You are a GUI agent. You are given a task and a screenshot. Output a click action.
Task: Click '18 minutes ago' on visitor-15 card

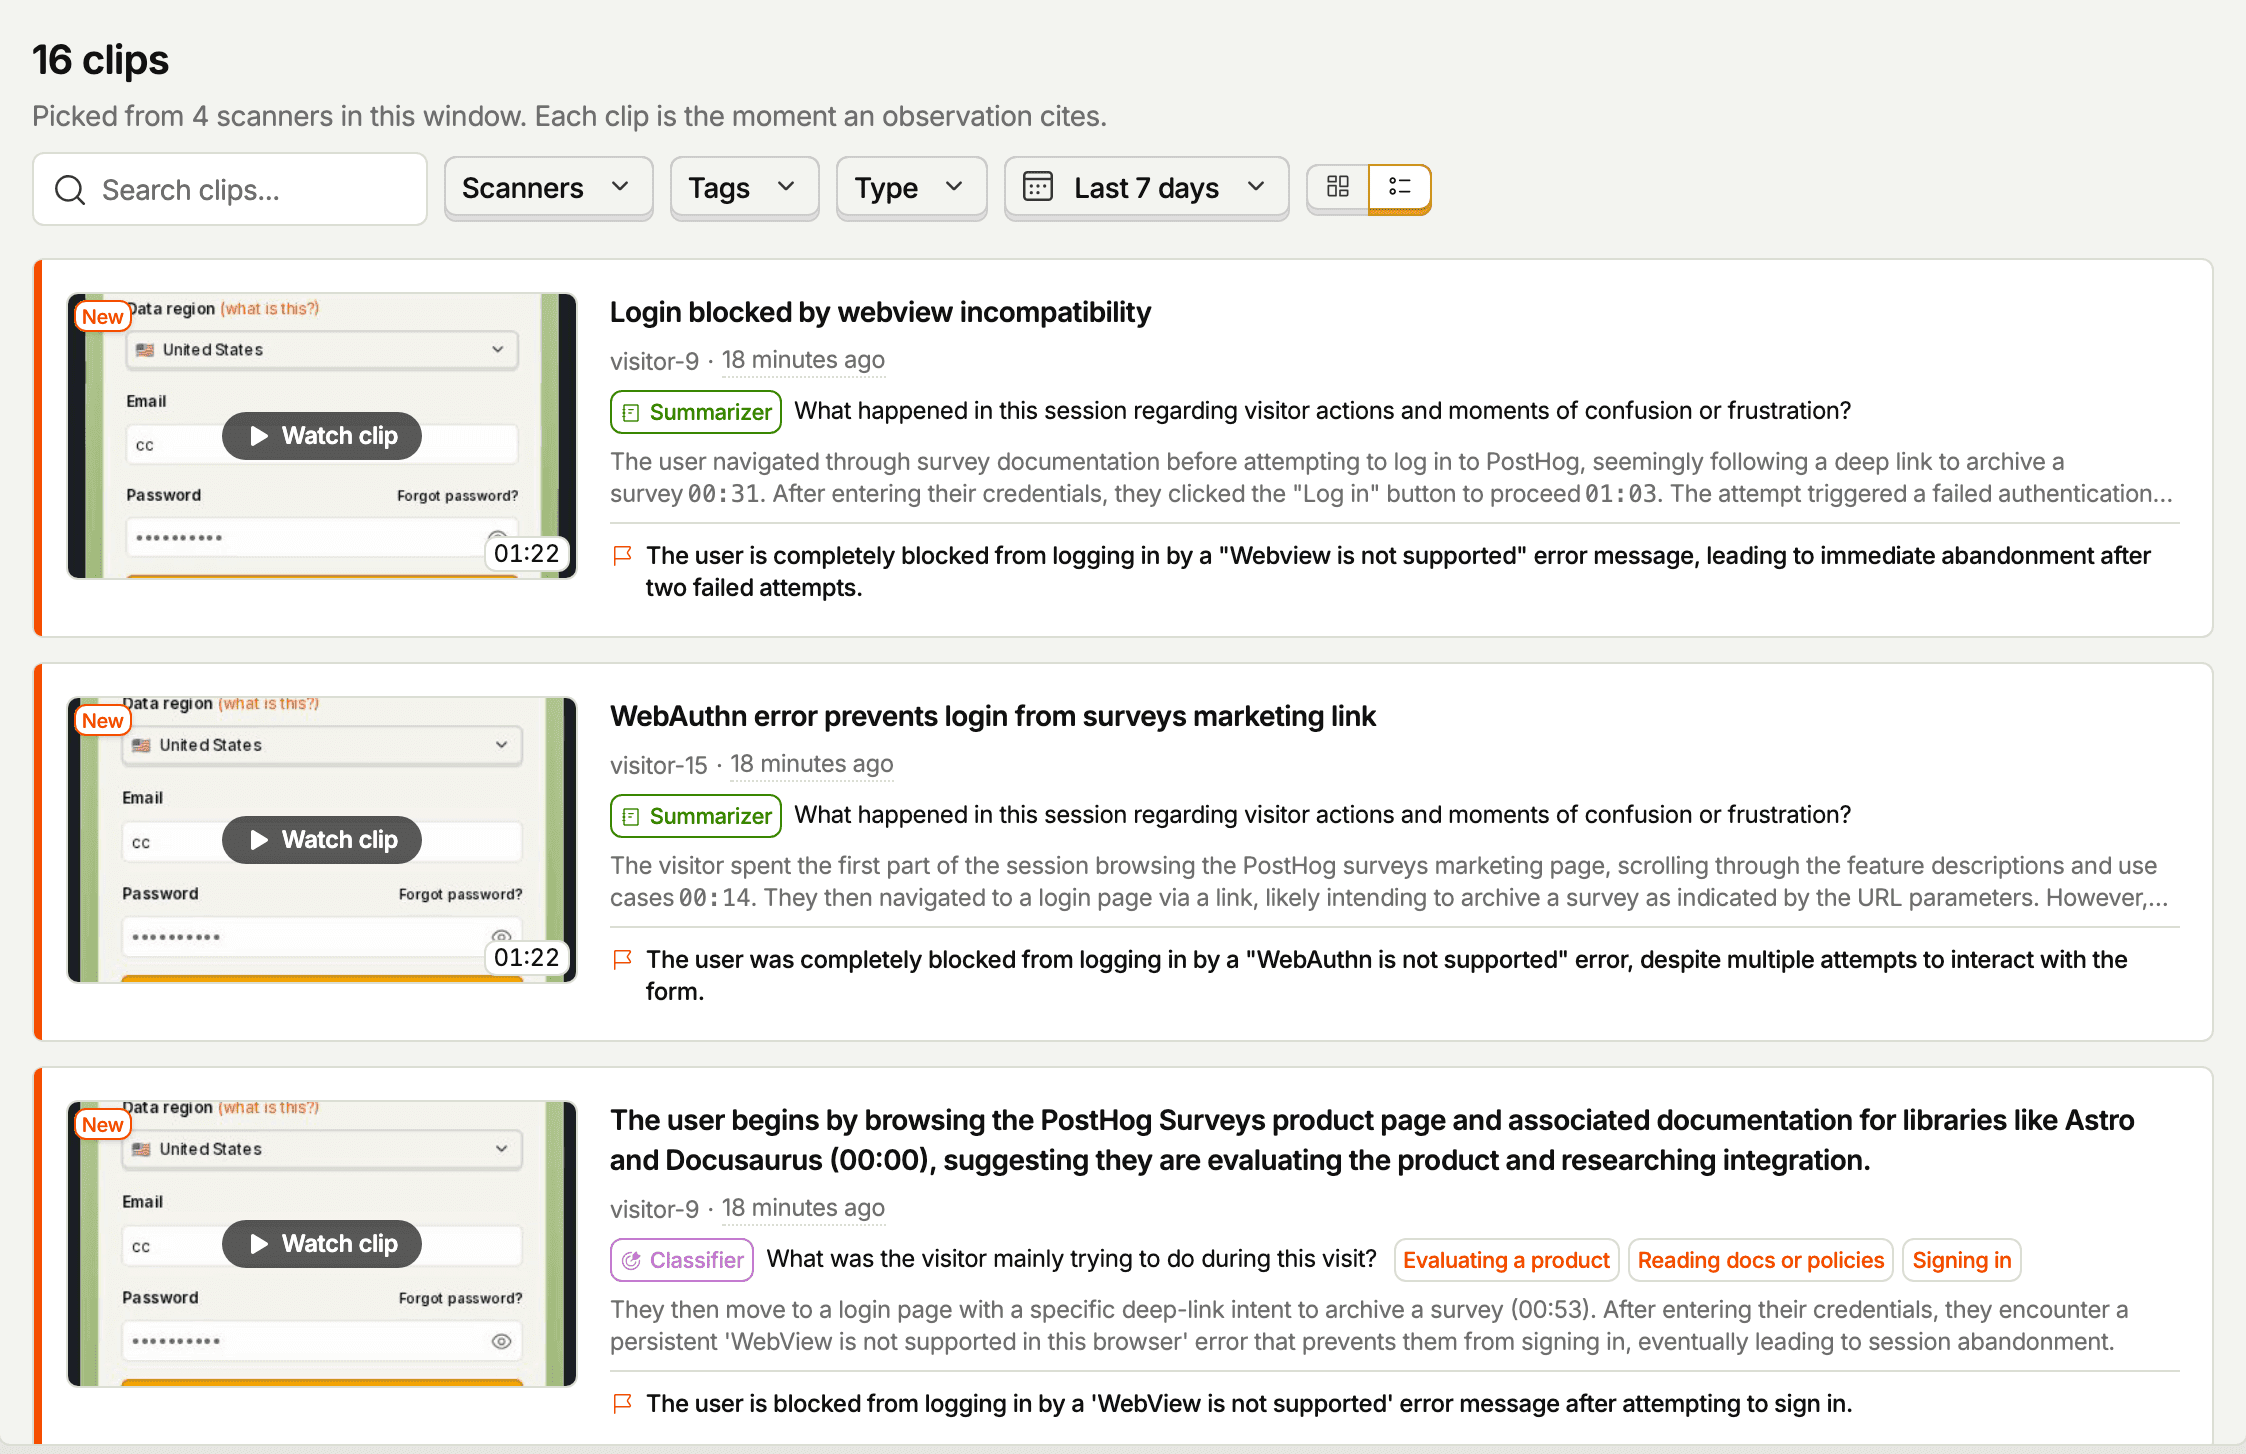tap(811, 765)
